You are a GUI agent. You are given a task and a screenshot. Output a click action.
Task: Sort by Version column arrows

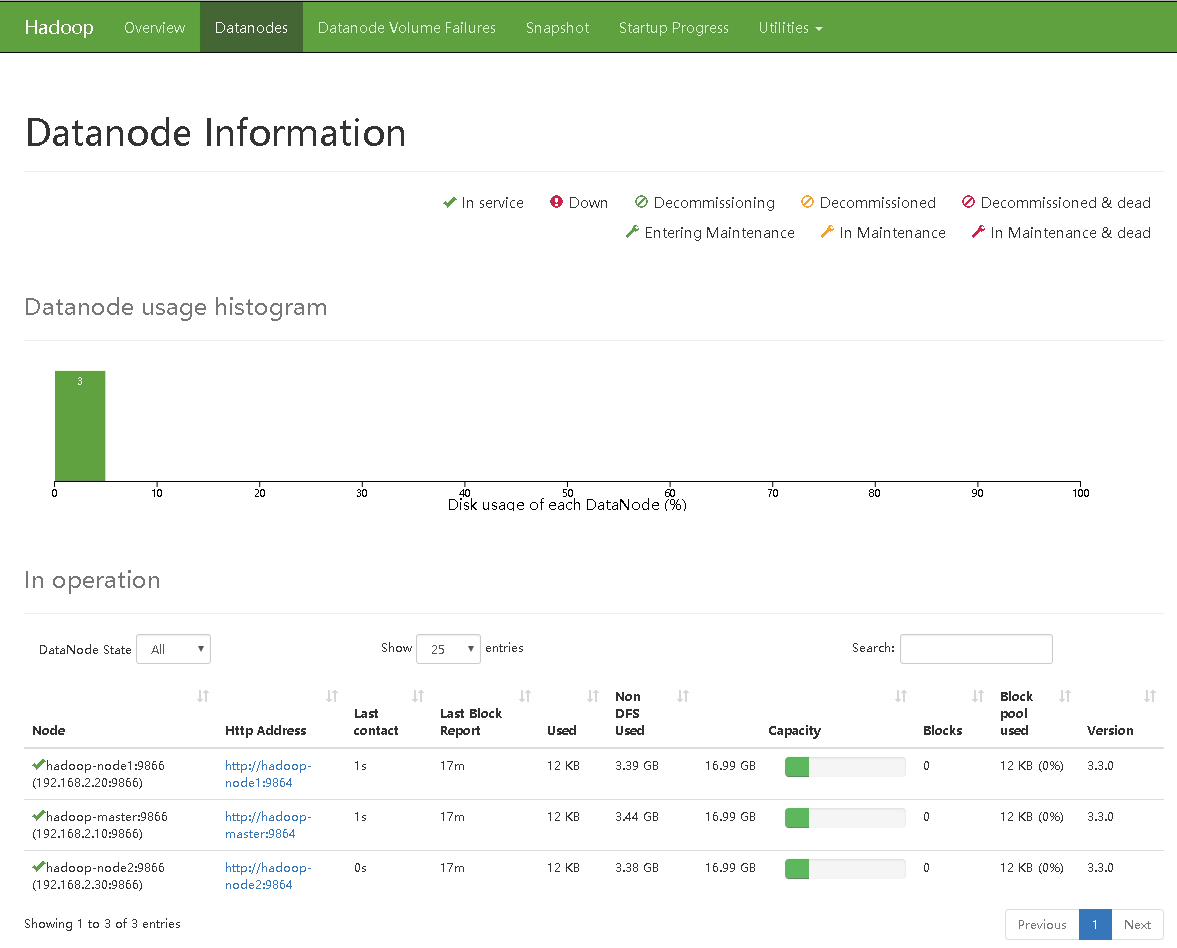(x=1149, y=697)
